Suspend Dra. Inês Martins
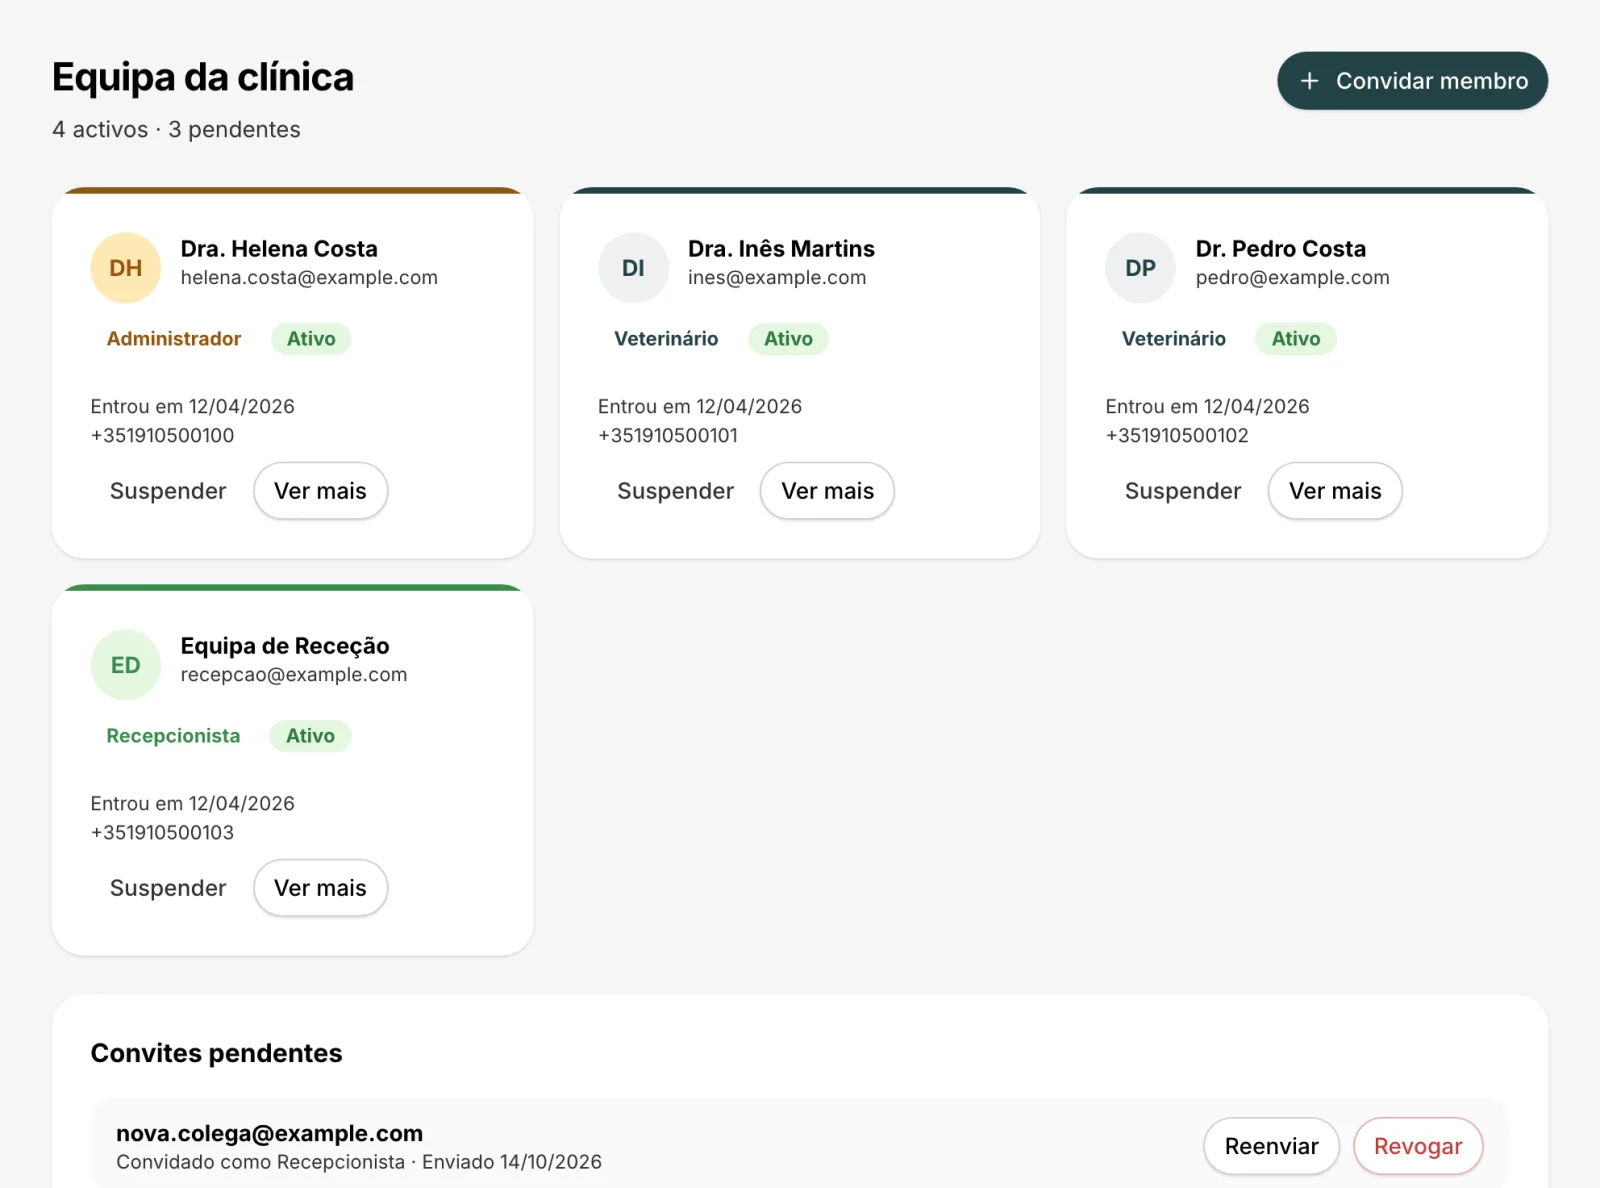 tap(675, 491)
